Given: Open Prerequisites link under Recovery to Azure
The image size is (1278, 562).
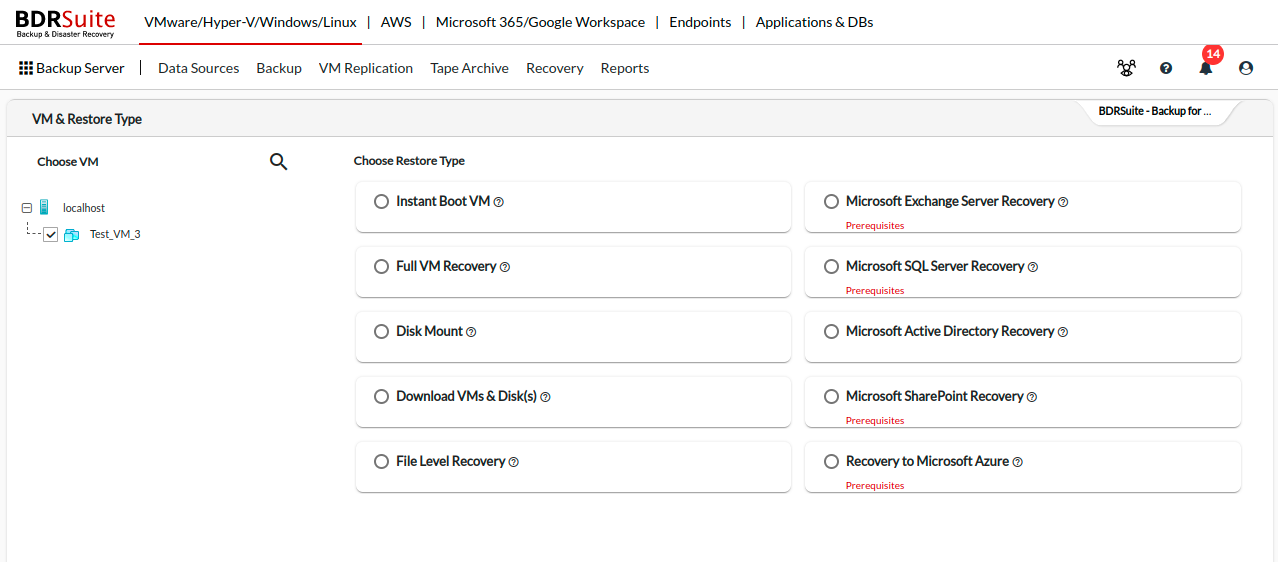Looking at the screenshot, I should pos(875,486).
